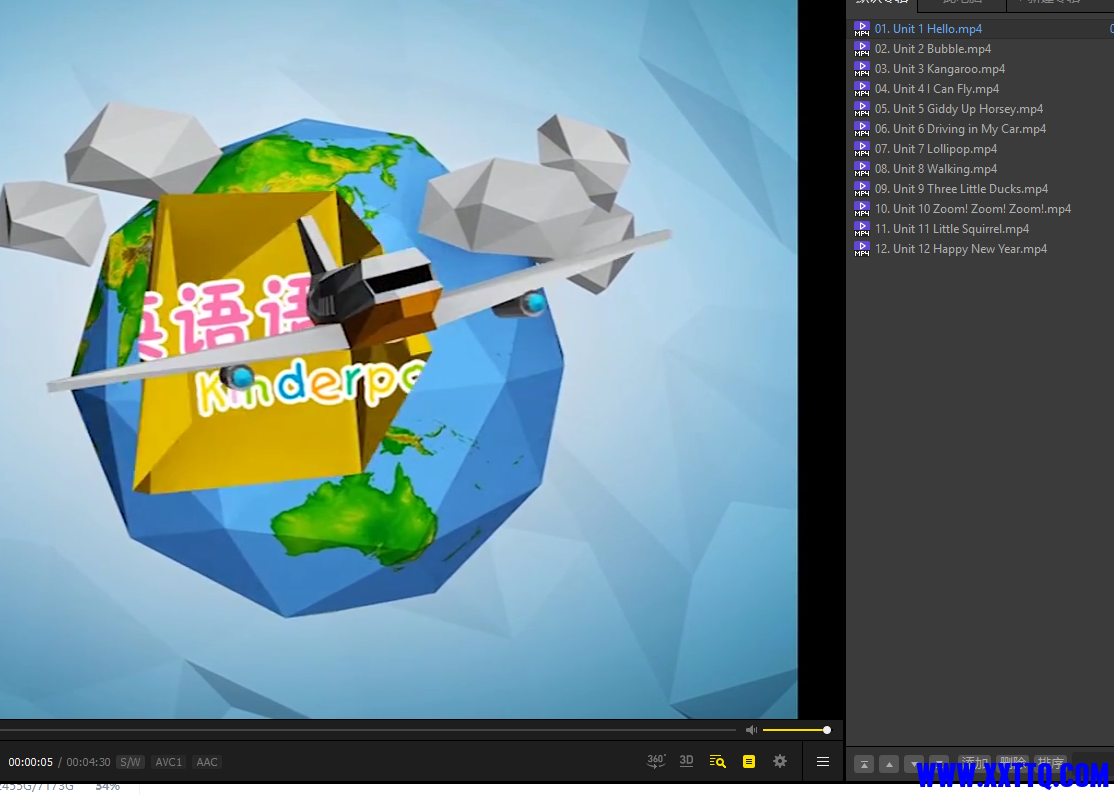Screen dimensions: 1114x795
Task: Click the 添加 (add) playlist button
Action: coord(975,764)
